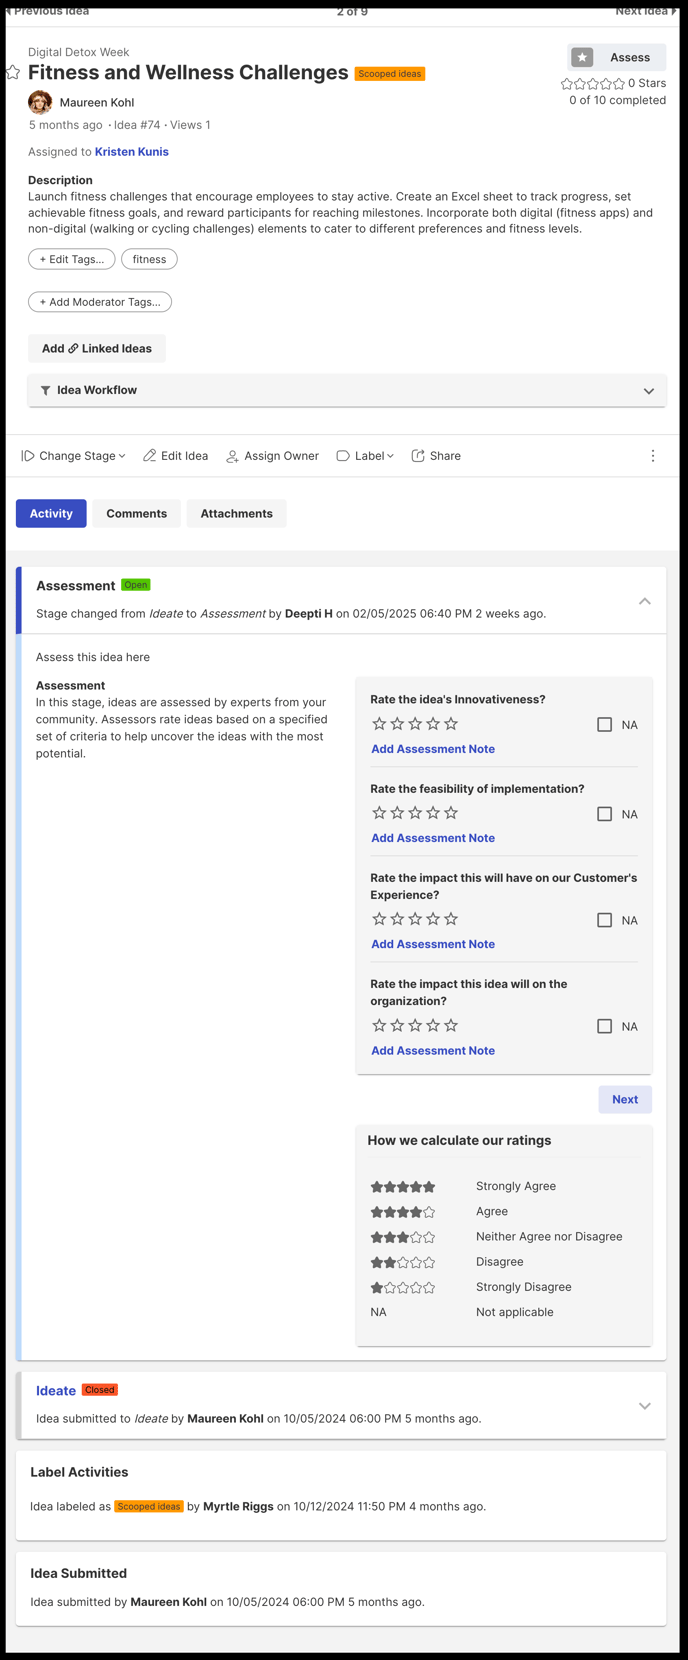Rate Innovativeness one star
The image size is (688, 1660).
[x=379, y=724]
